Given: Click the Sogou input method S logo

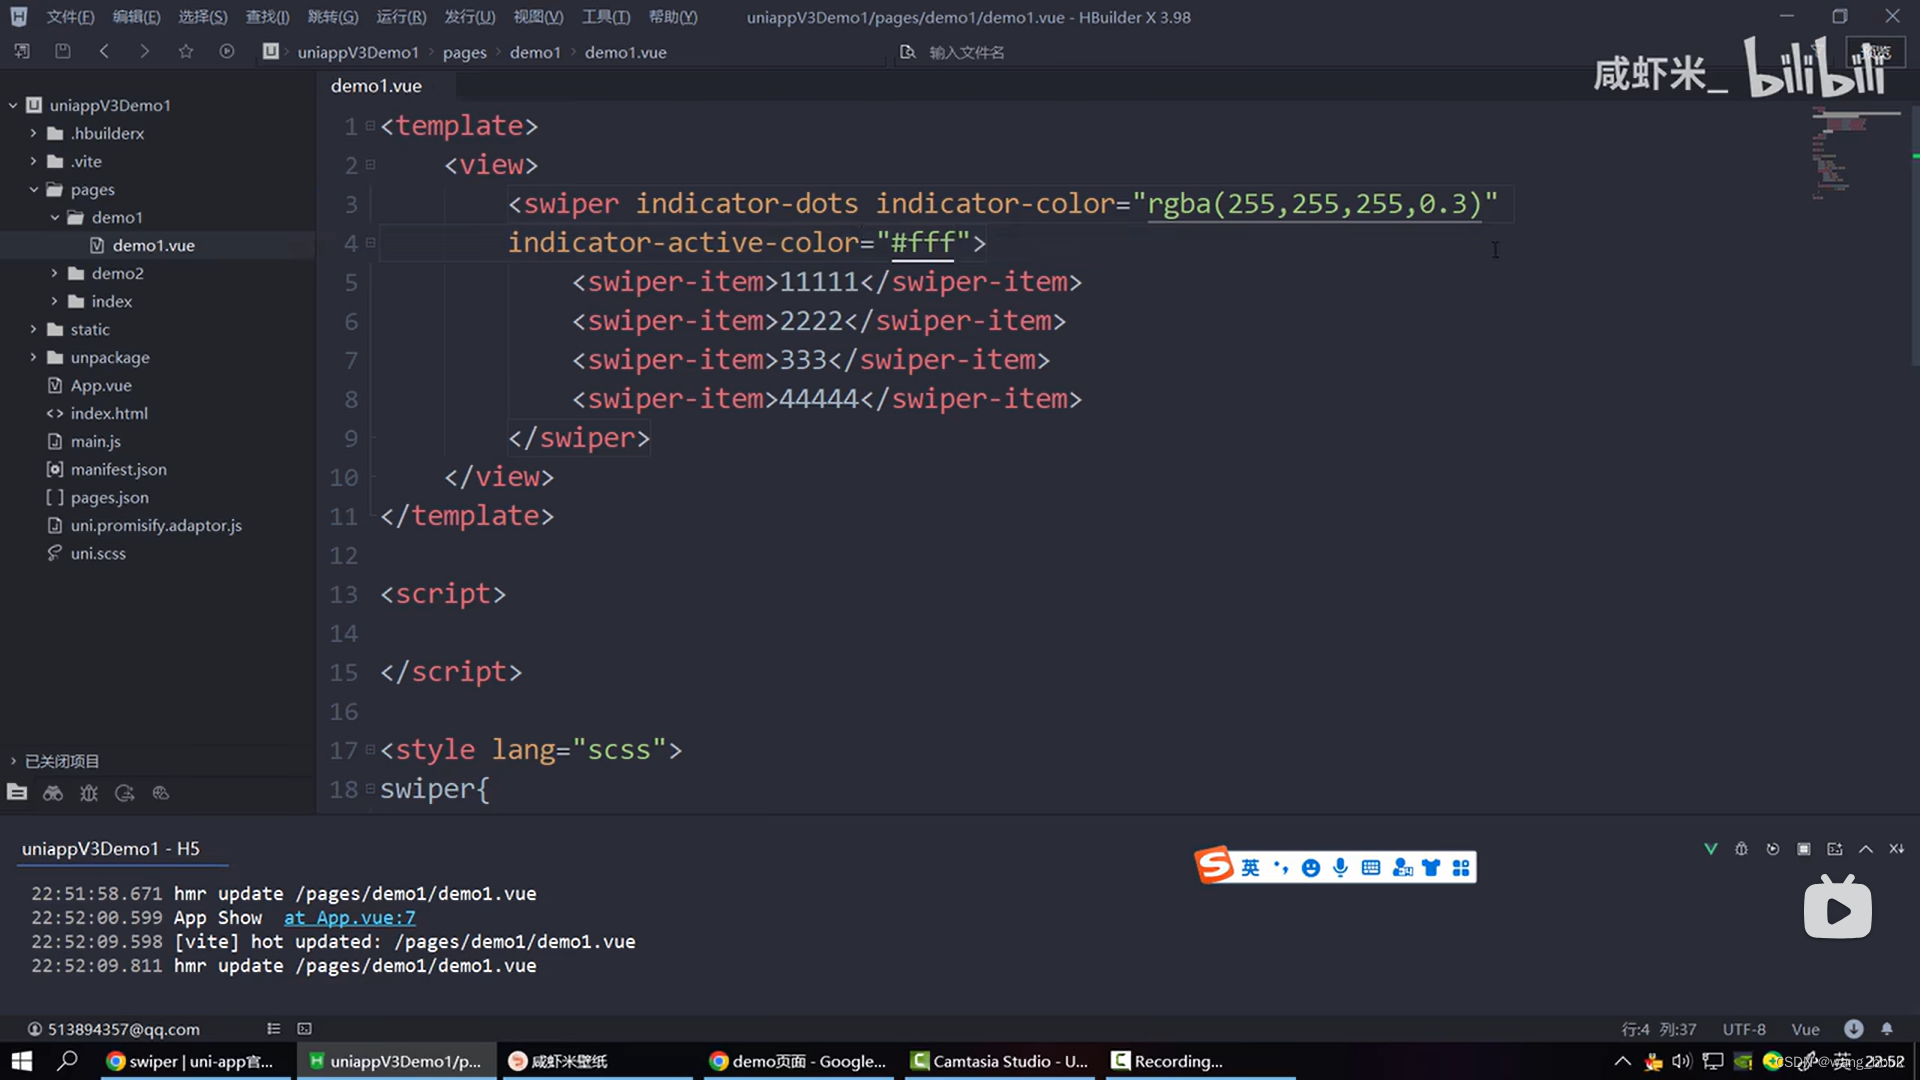Looking at the screenshot, I should click(x=1215, y=865).
